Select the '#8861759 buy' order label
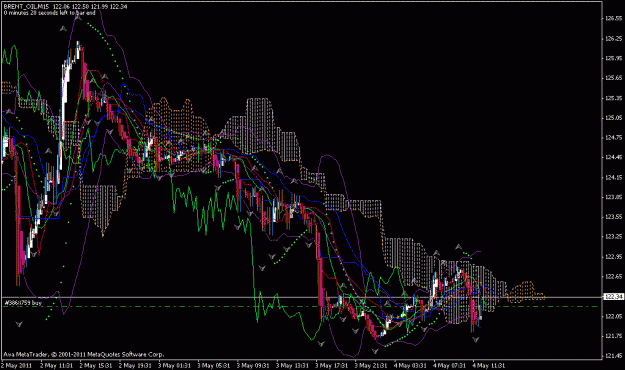 click(23, 303)
